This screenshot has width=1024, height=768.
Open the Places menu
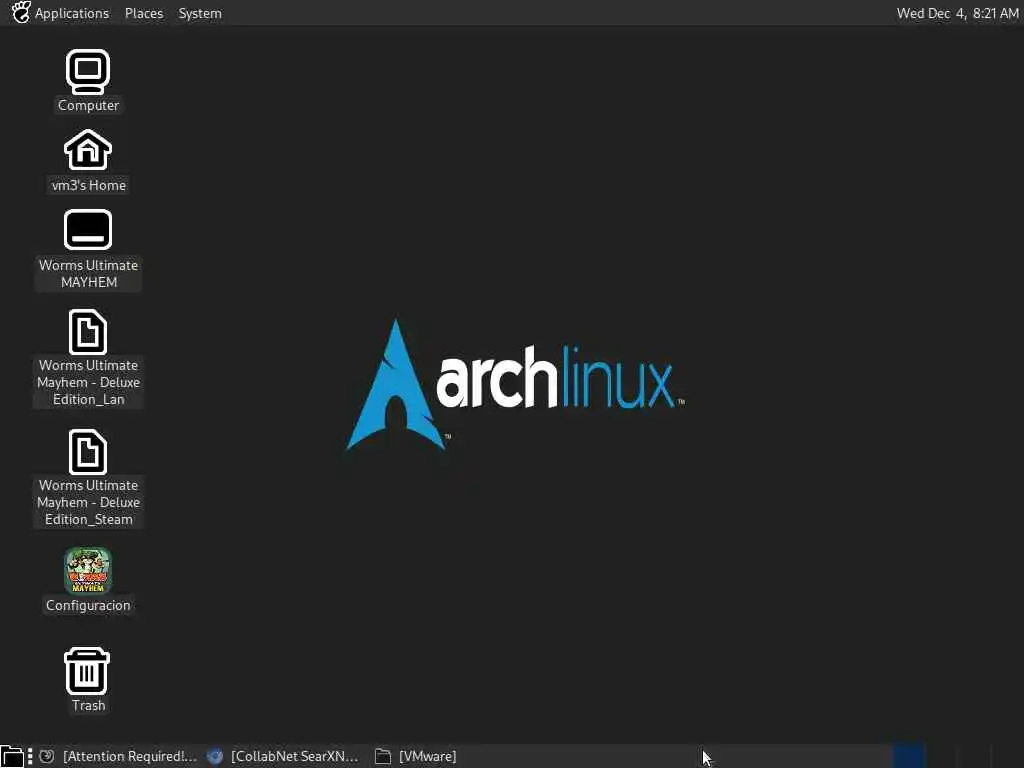[x=144, y=13]
